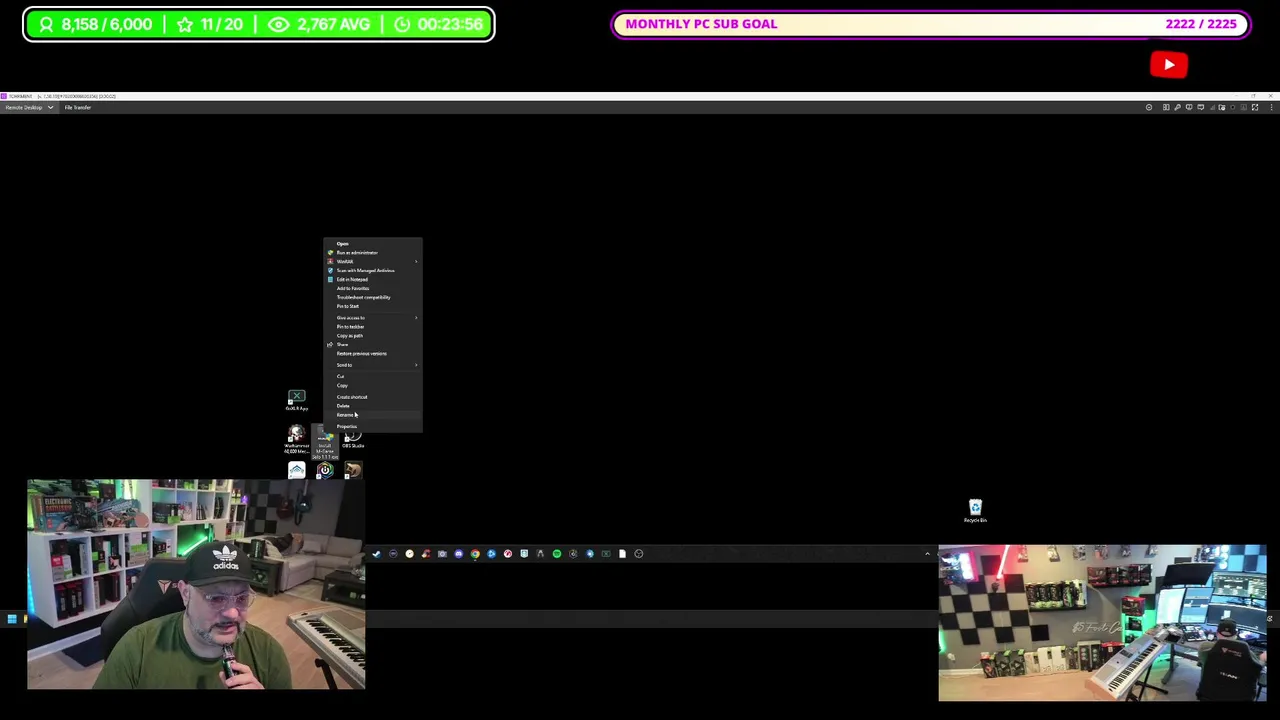Image resolution: width=1280 pixels, height=720 pixels.
Task: Select Pin to taskbar
Action: pyautogui.click(x=372, y=327)
